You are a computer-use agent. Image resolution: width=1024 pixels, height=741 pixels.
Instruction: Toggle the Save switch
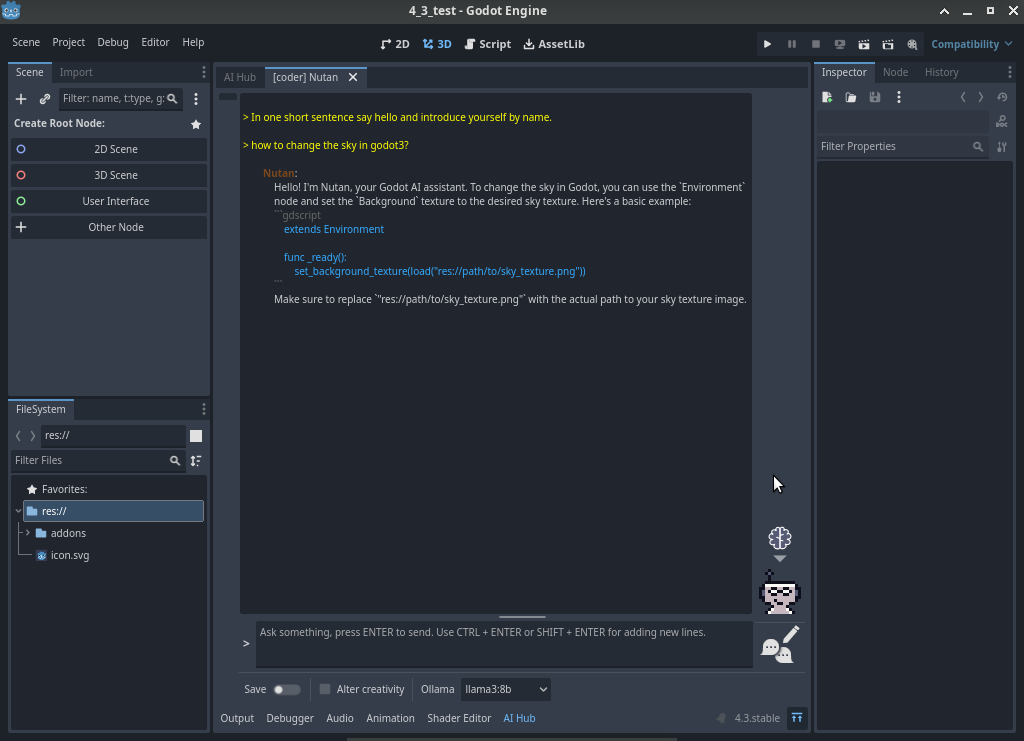[287, 689]
